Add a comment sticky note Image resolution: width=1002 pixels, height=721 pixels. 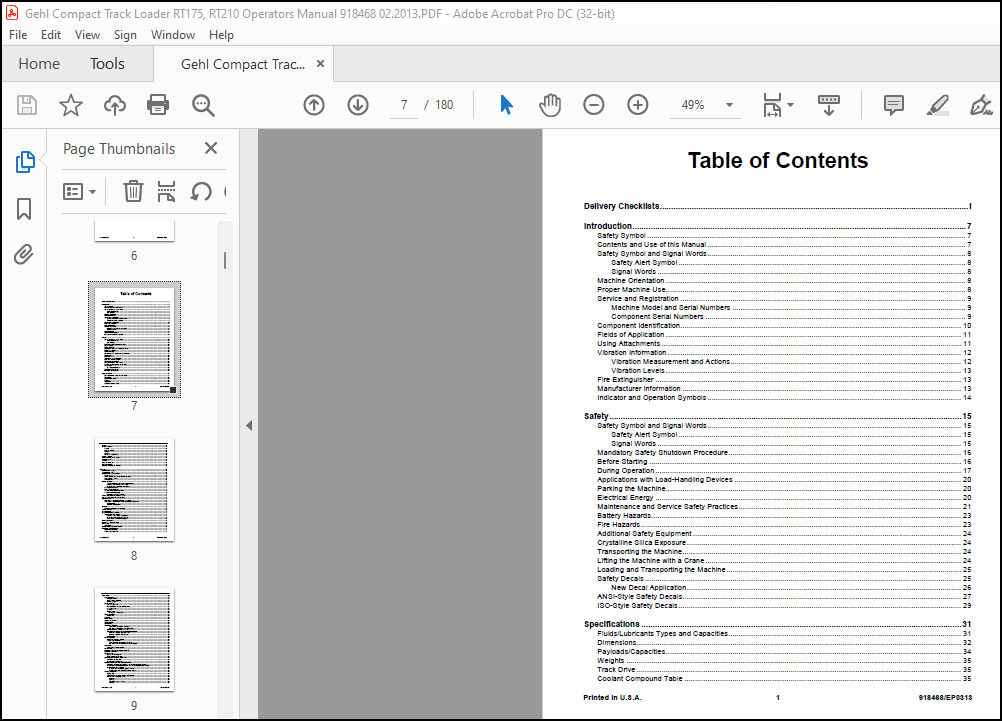(x=893, y=105)
